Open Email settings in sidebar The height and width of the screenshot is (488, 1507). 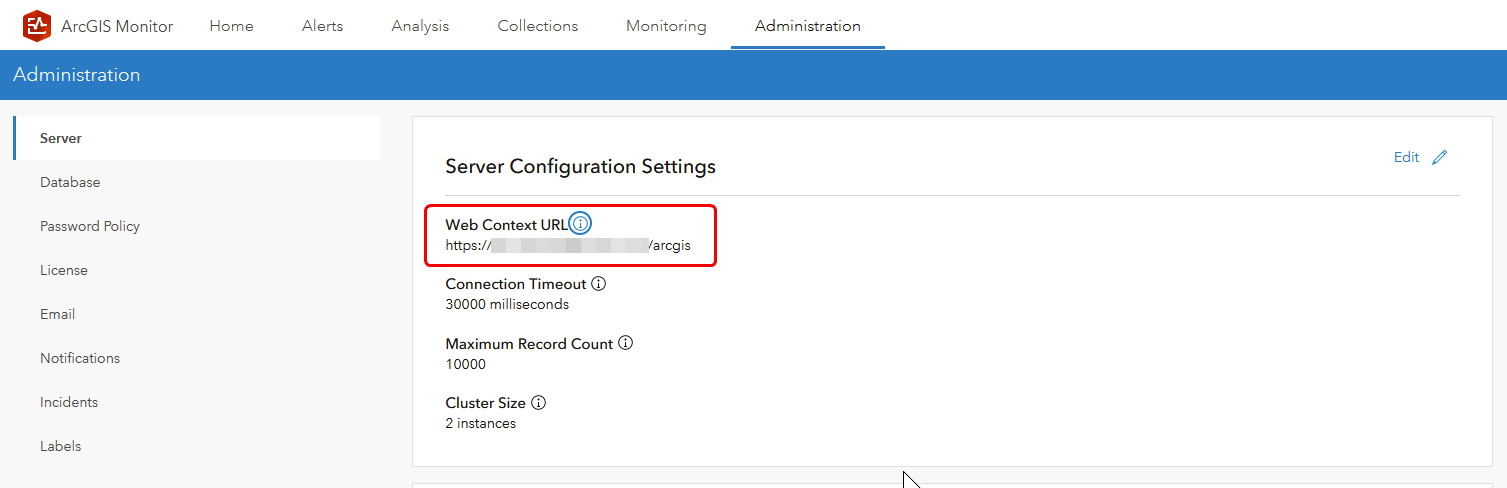pos(58,314)
